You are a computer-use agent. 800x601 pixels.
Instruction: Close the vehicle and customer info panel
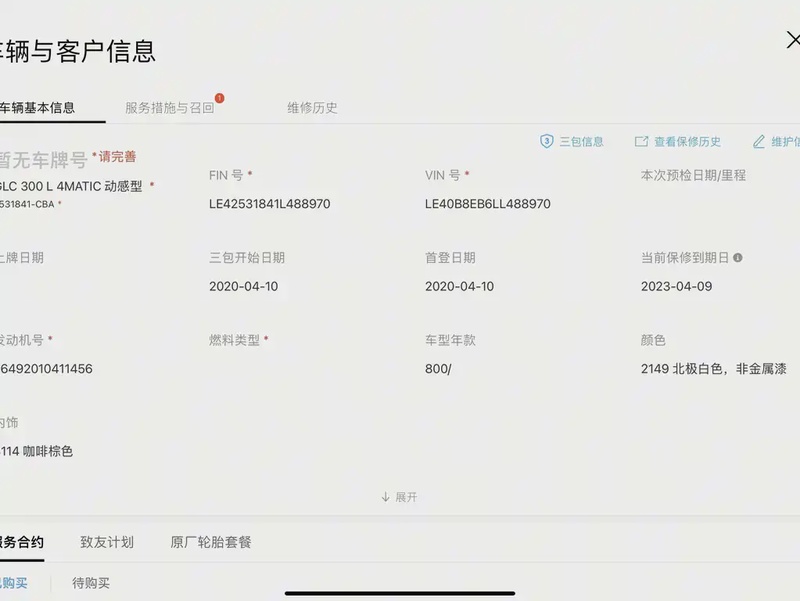(792, 41)
